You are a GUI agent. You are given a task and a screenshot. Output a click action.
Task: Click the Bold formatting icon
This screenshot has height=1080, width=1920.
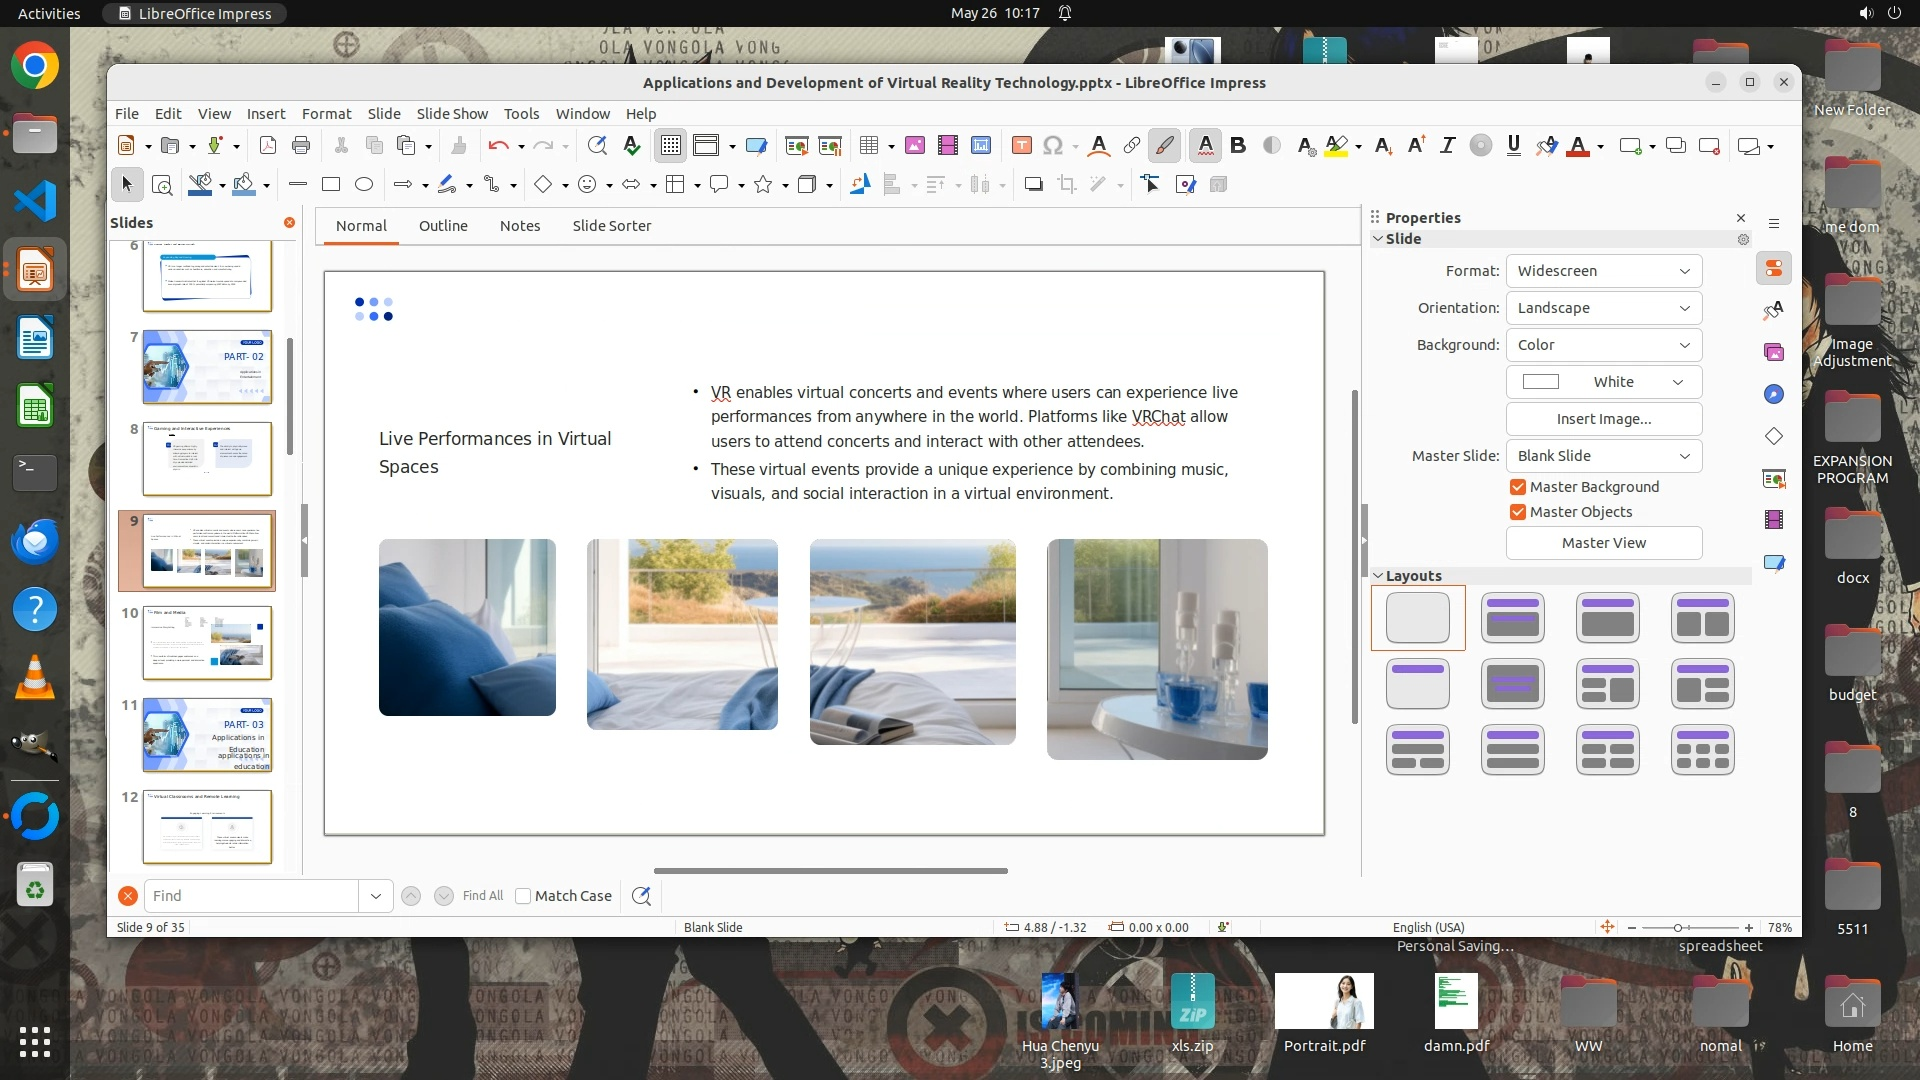click(1238, 146)
